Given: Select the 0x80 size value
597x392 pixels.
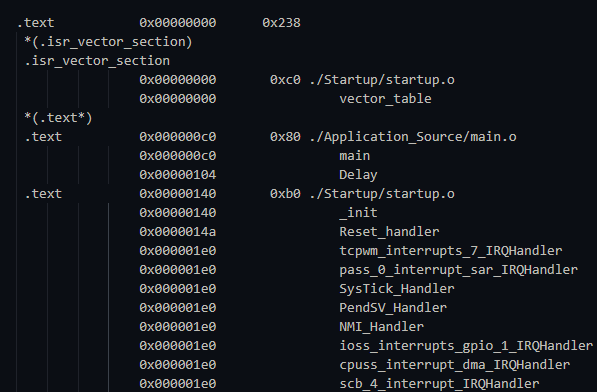Looking at the screenshot, I should (285, 137).
